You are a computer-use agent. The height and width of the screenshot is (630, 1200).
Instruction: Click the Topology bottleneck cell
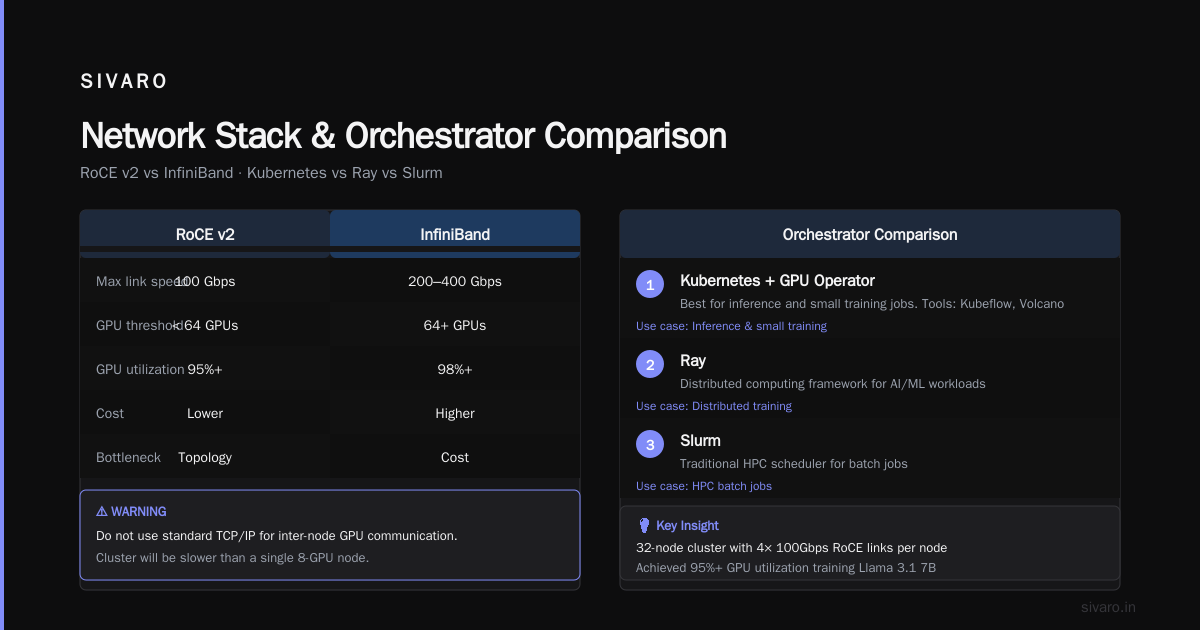pyautogui.click(x=205, y=457)
